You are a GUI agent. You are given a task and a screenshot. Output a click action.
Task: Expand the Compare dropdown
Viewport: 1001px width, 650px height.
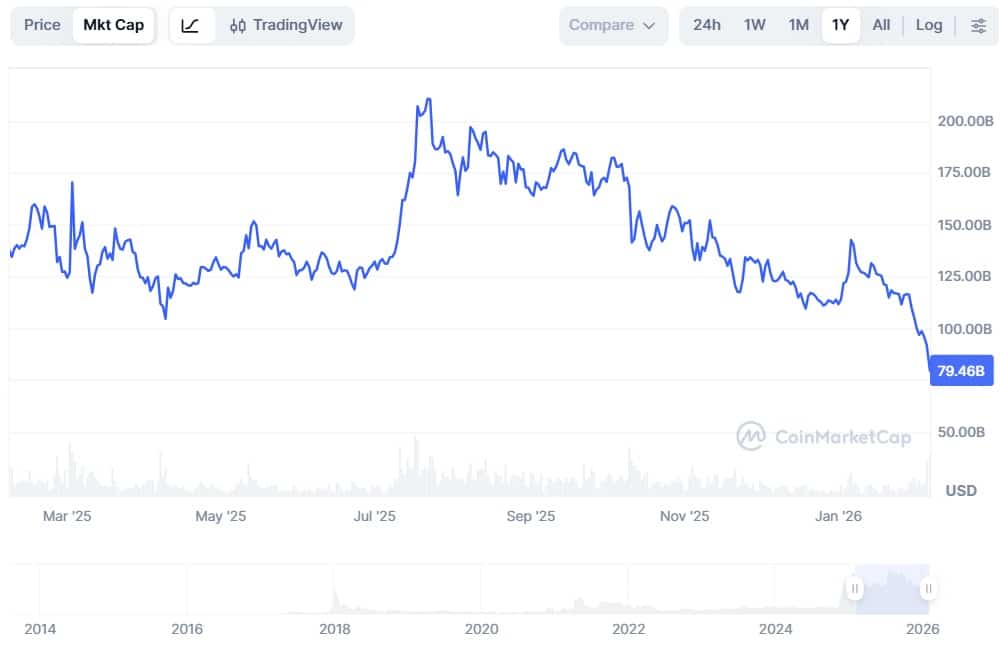[x=612, y=25]
